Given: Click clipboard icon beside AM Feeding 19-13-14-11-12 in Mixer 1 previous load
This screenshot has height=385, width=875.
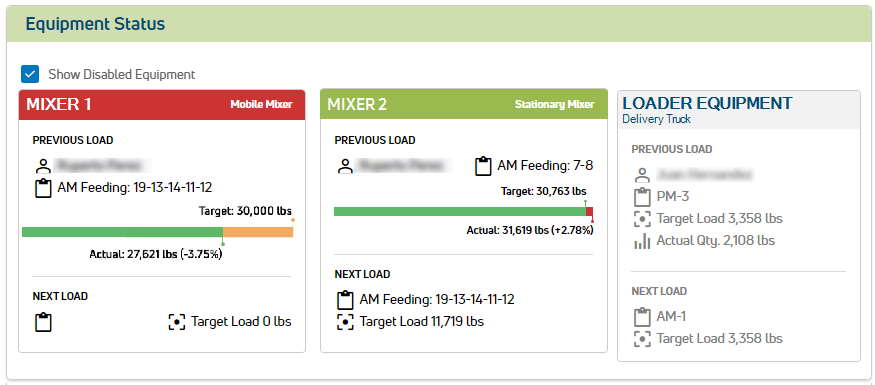Looking at the screenshot, I should point(43,187).
